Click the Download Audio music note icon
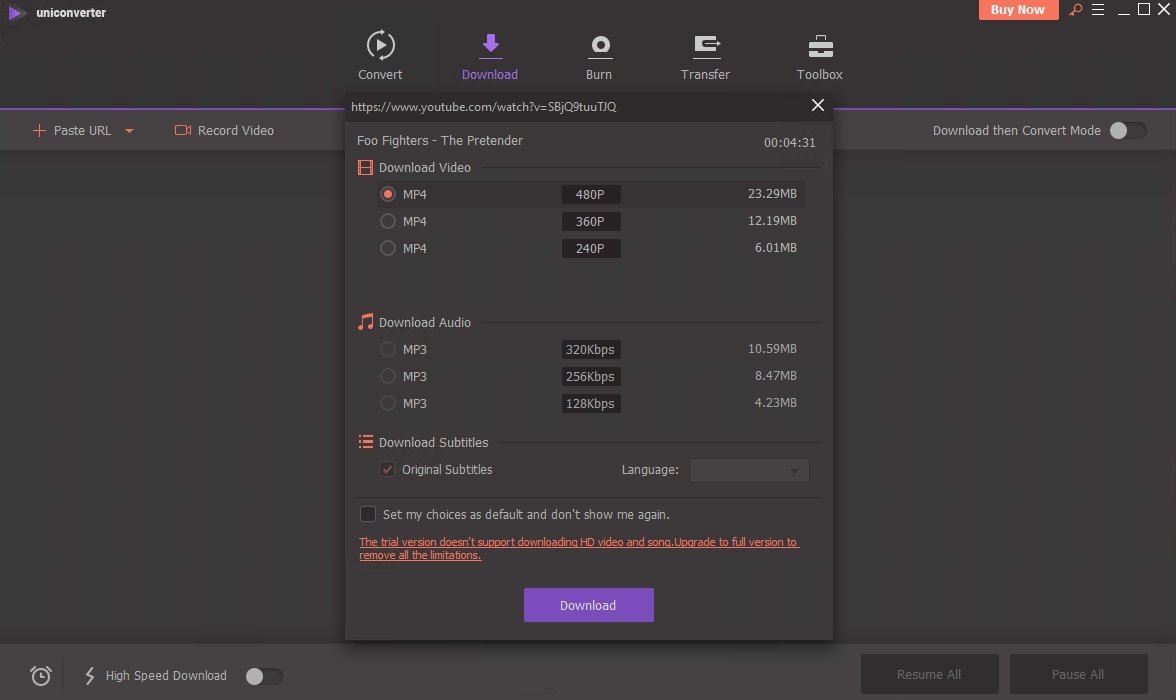1176x700 pixels. point(365,323)
